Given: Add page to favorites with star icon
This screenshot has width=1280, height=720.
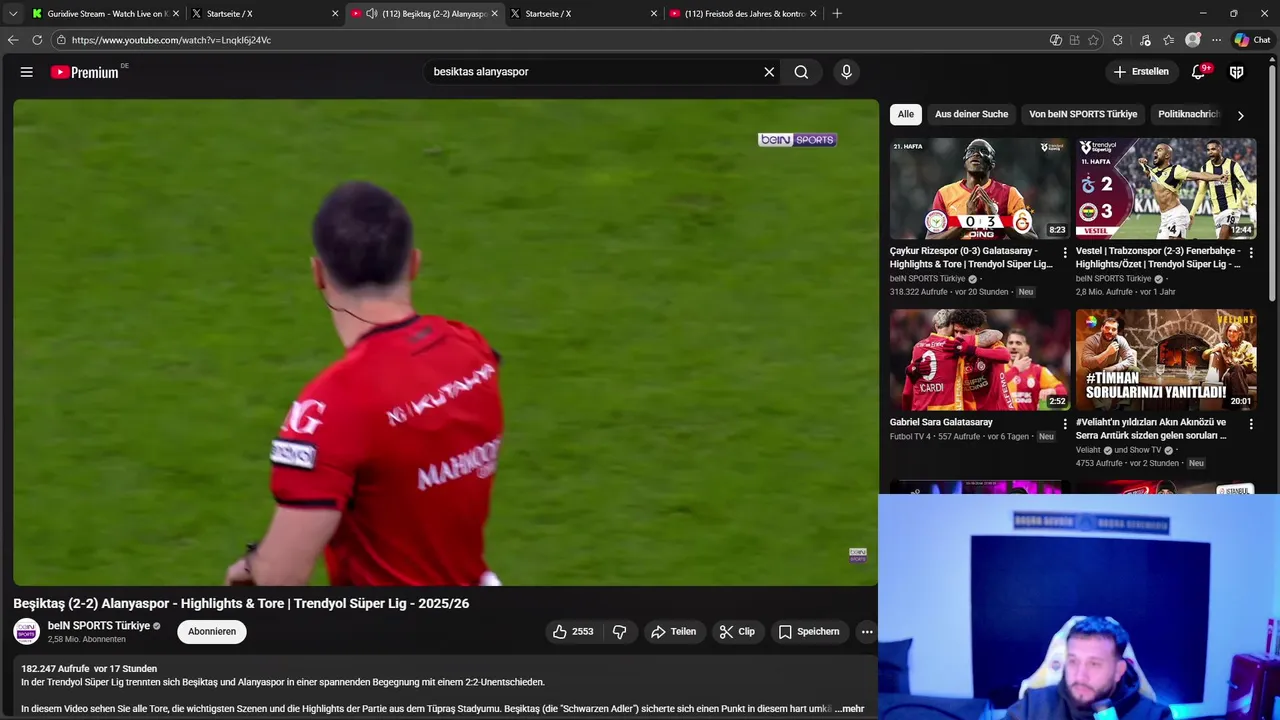Looking at the screenshot, I should 1093,40.
